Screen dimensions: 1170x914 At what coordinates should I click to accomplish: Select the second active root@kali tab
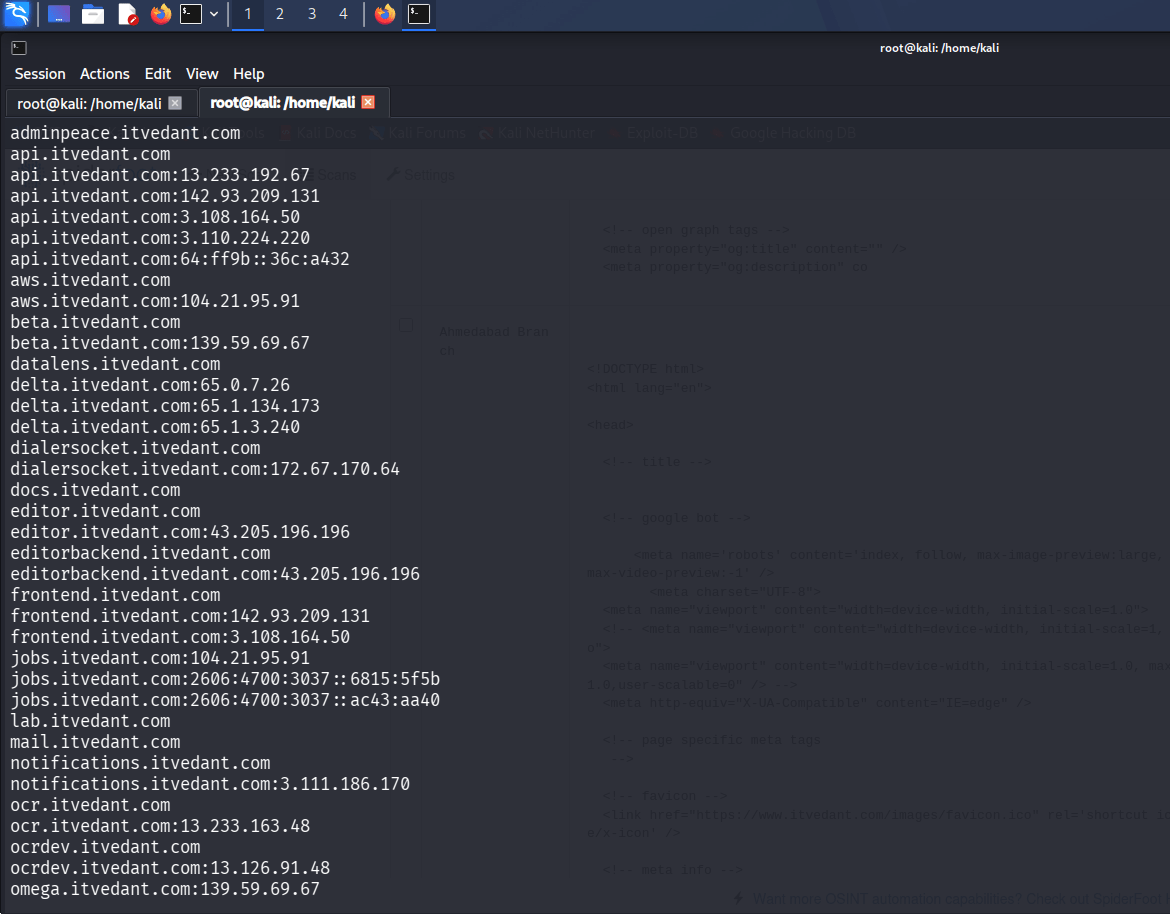[283, 103]
